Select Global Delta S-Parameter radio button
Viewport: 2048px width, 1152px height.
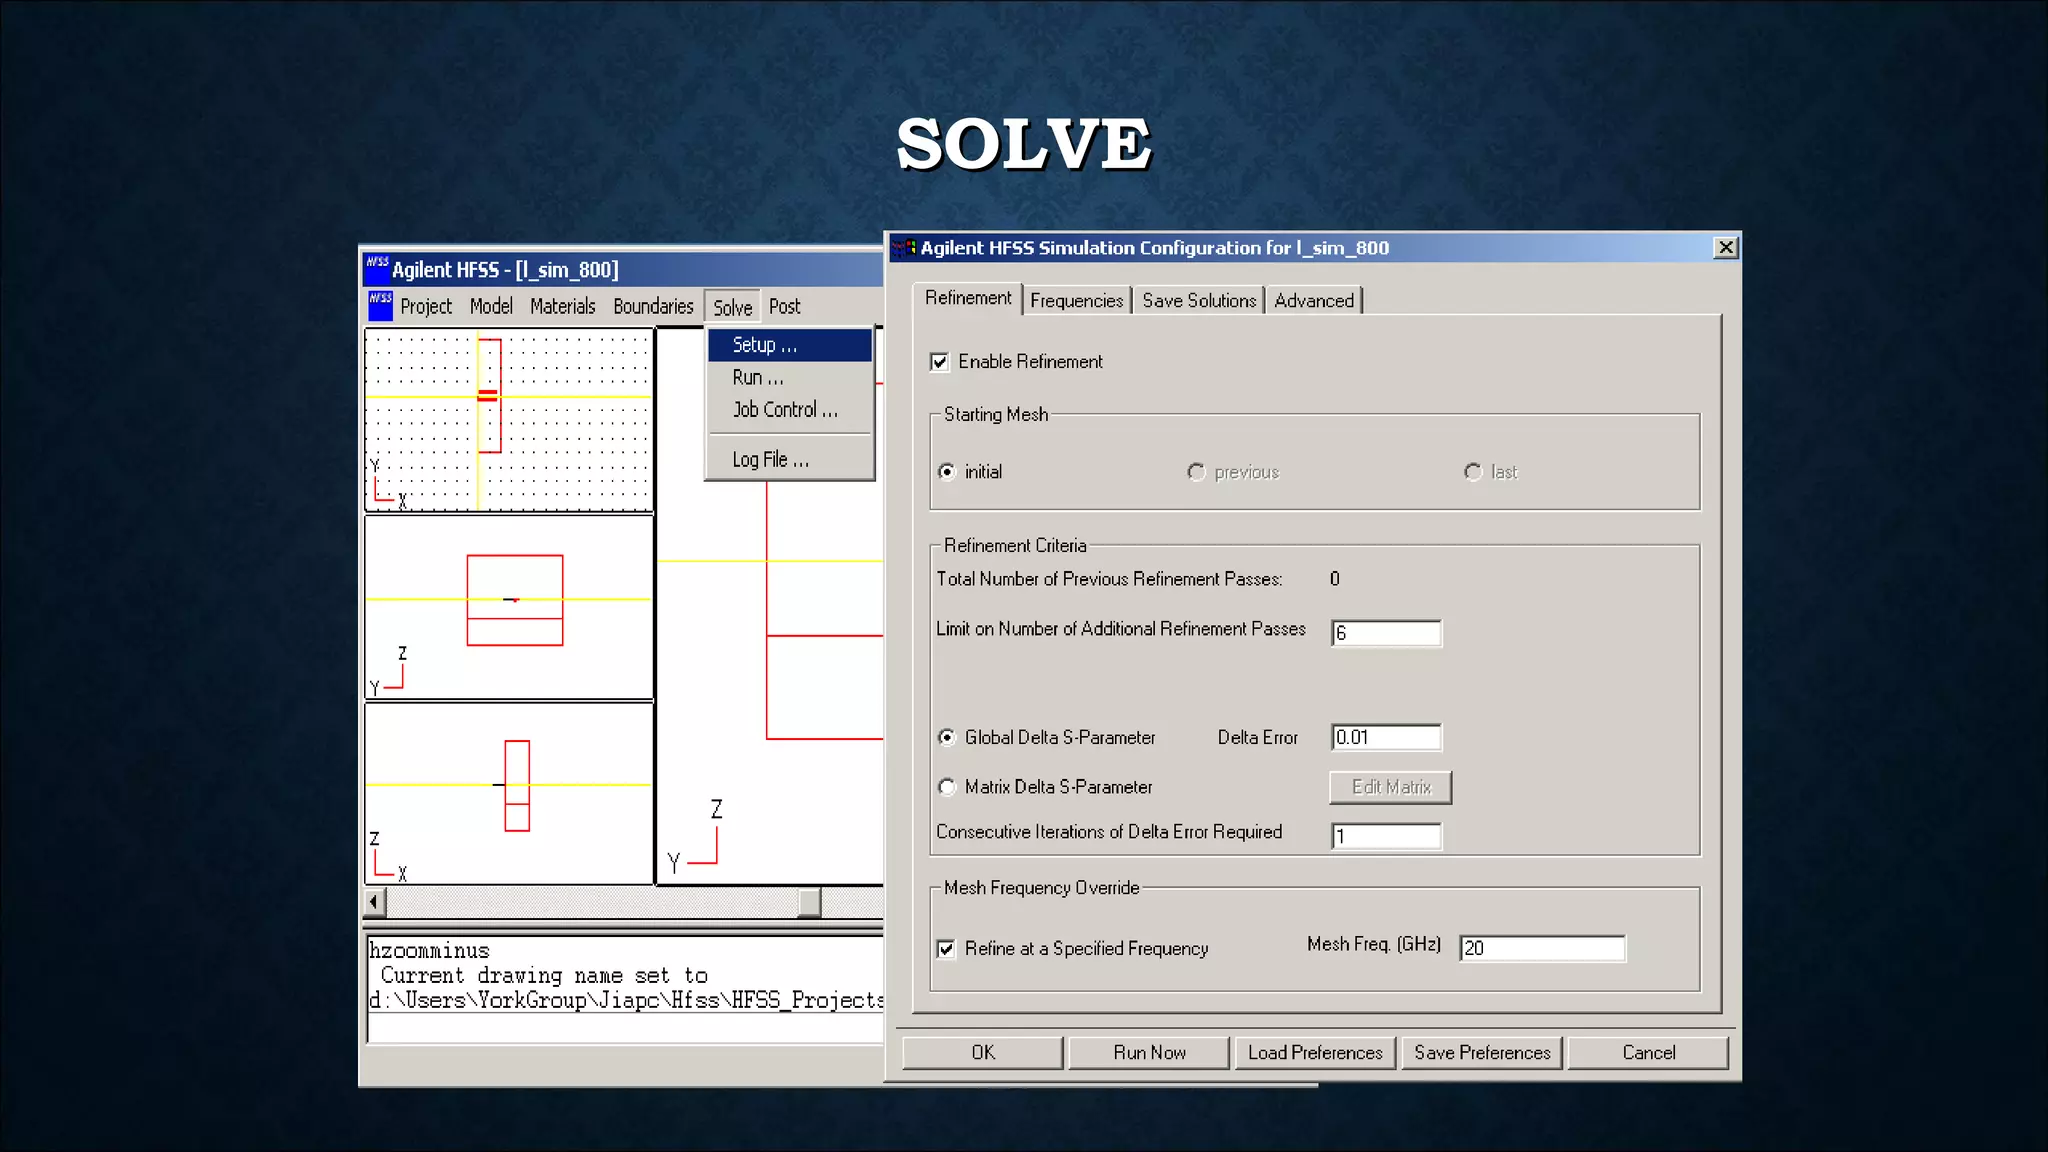tap(946, 737)
